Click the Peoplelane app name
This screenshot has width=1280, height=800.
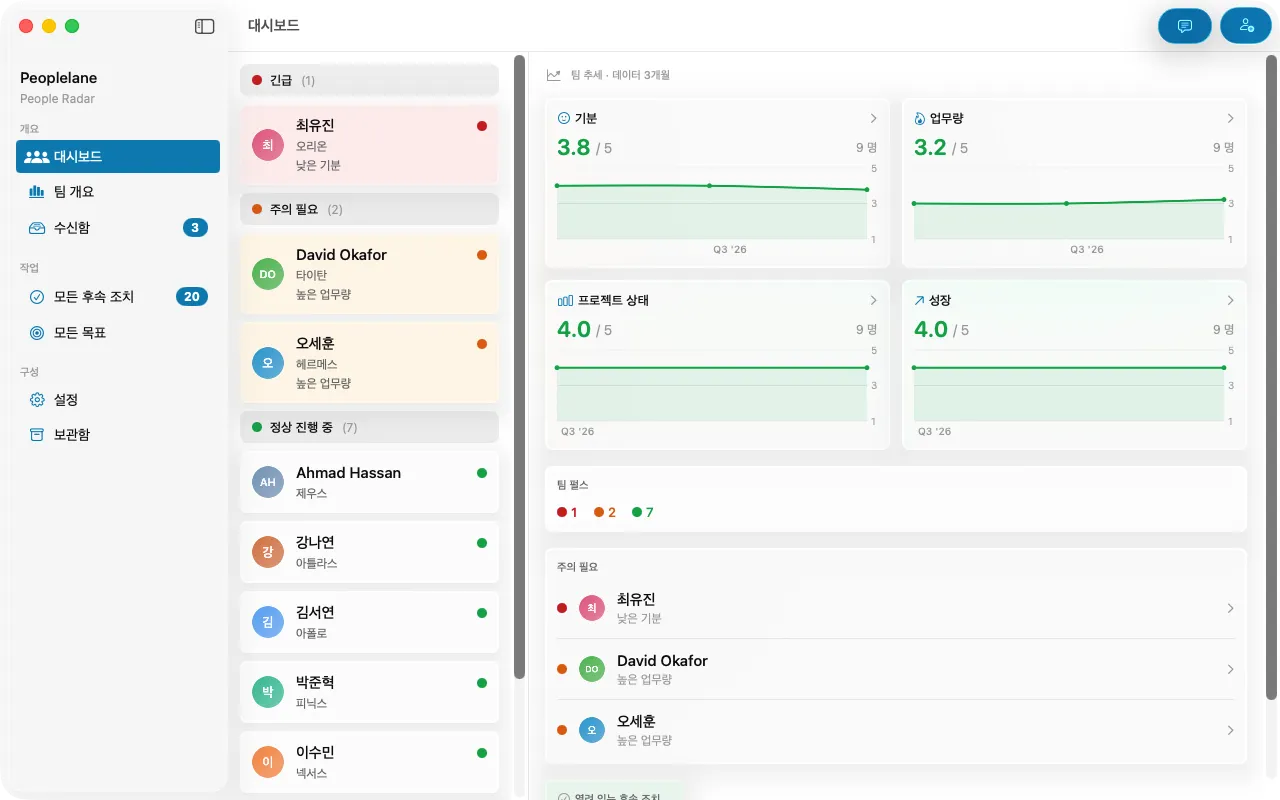(59, 78)
